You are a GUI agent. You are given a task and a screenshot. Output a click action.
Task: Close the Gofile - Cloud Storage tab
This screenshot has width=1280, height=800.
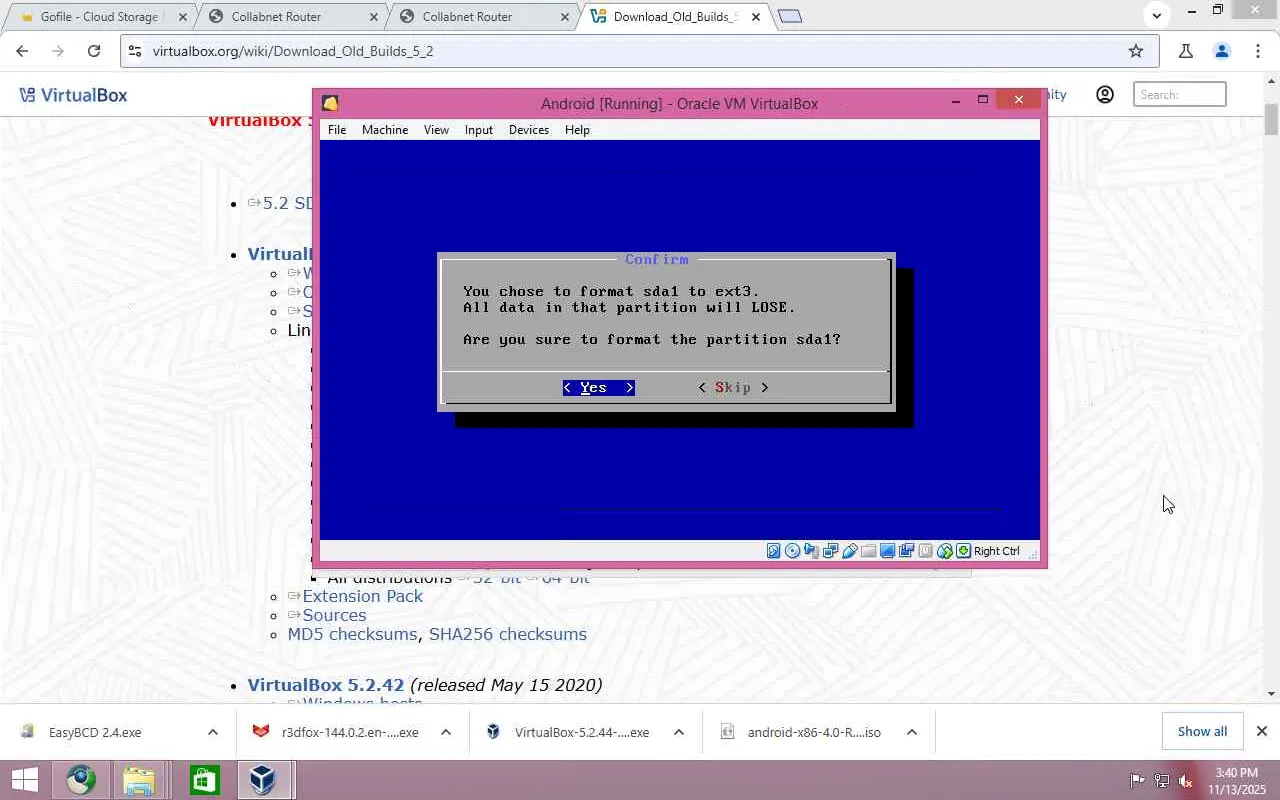coord(182,17)
